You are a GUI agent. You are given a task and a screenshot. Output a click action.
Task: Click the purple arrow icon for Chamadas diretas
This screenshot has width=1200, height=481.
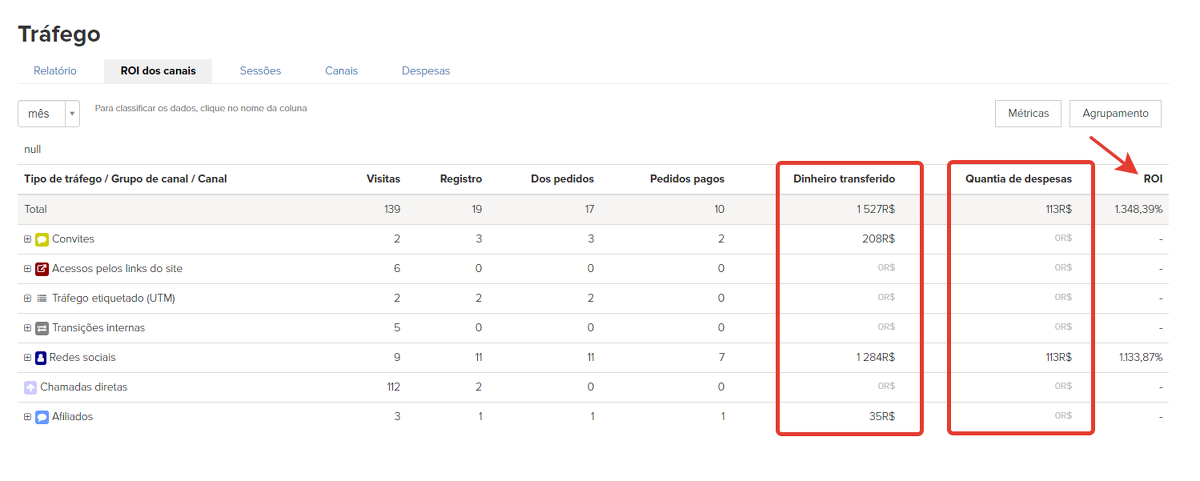(x=30, y=387)
